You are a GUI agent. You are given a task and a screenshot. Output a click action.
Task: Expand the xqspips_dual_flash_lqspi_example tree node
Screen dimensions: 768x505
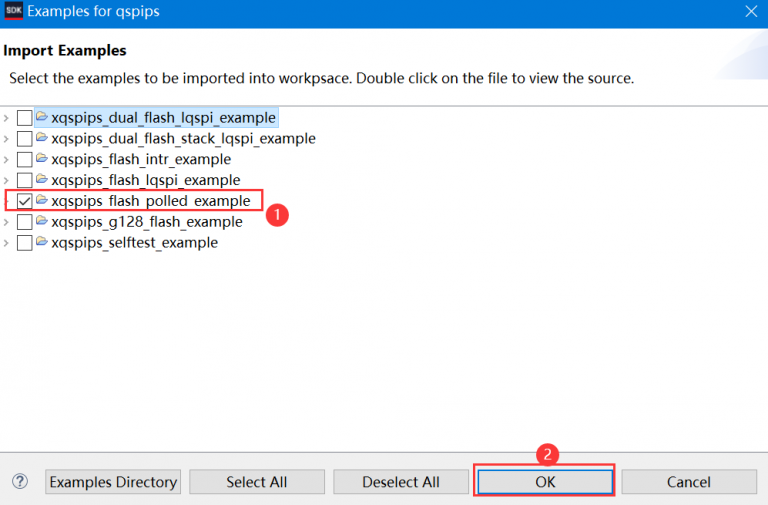coord(7,118)
